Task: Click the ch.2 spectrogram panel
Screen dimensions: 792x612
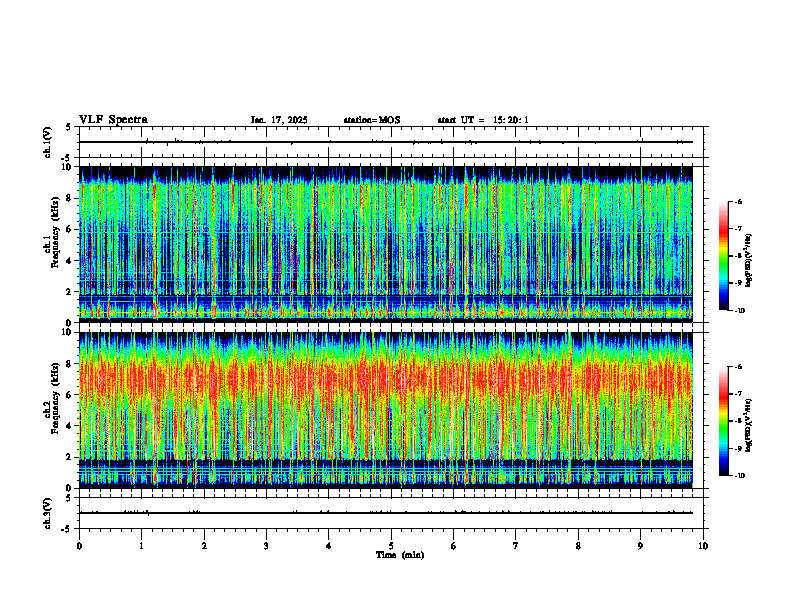Action: 386,410
